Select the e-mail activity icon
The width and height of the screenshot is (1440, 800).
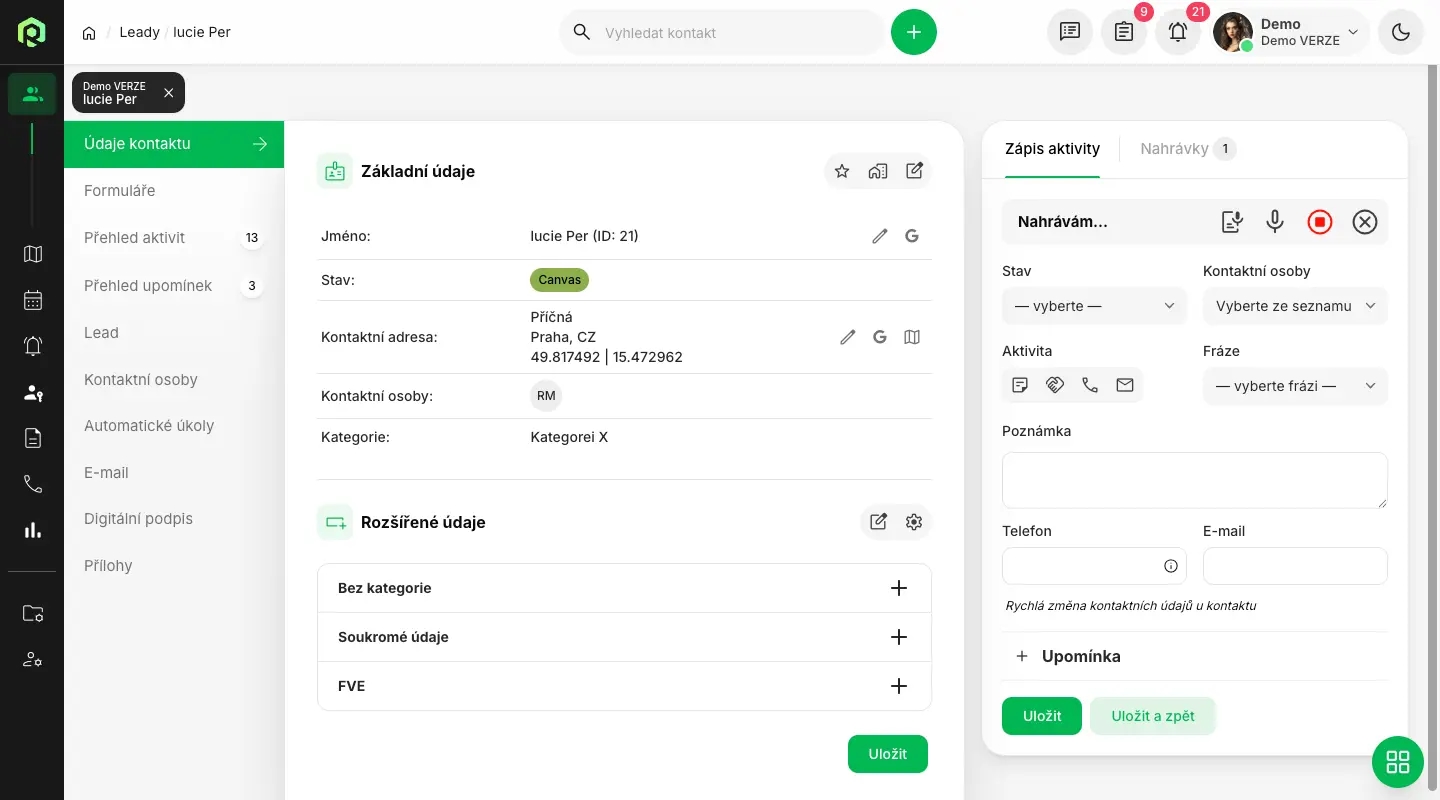(1125, 385)
